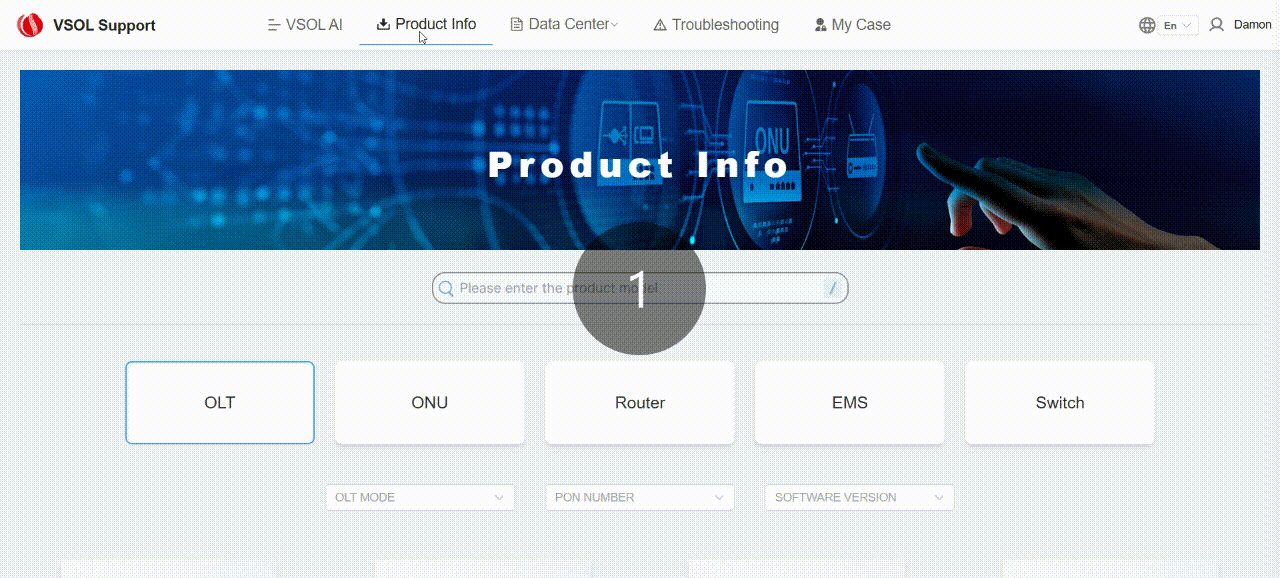1280x578 pixels.
Task: Click the magnifier icon in search bar
Action: [447, 288]
